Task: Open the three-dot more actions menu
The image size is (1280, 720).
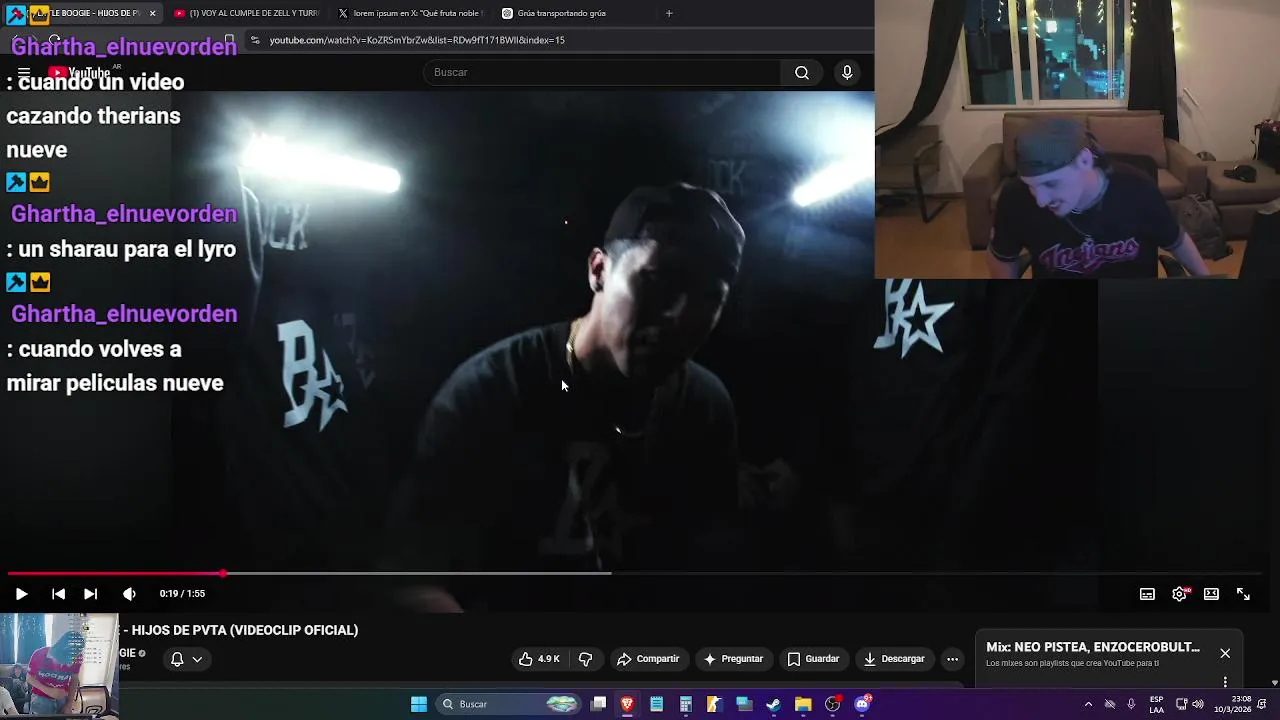Action: (x=952, y=659)
